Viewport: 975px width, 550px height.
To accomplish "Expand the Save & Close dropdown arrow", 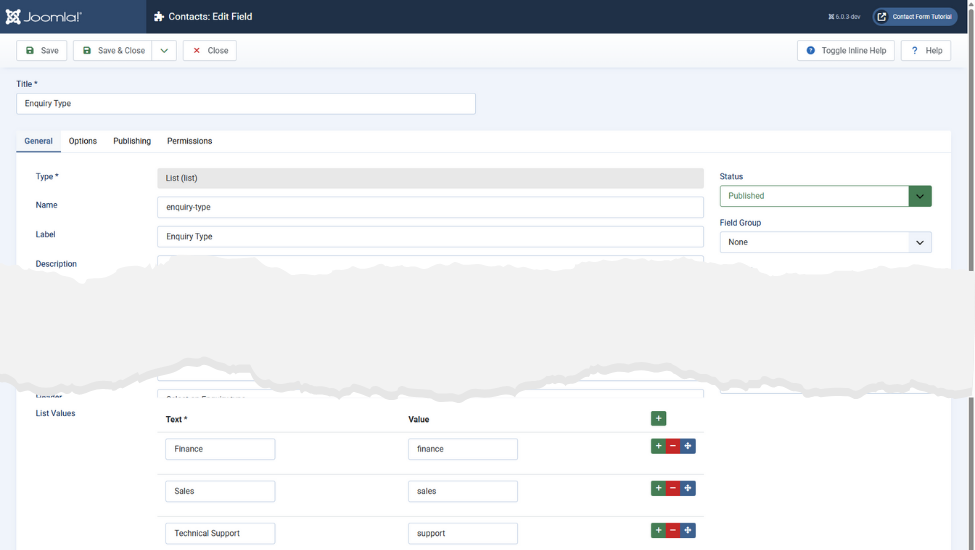I will [x=164, y=50].
